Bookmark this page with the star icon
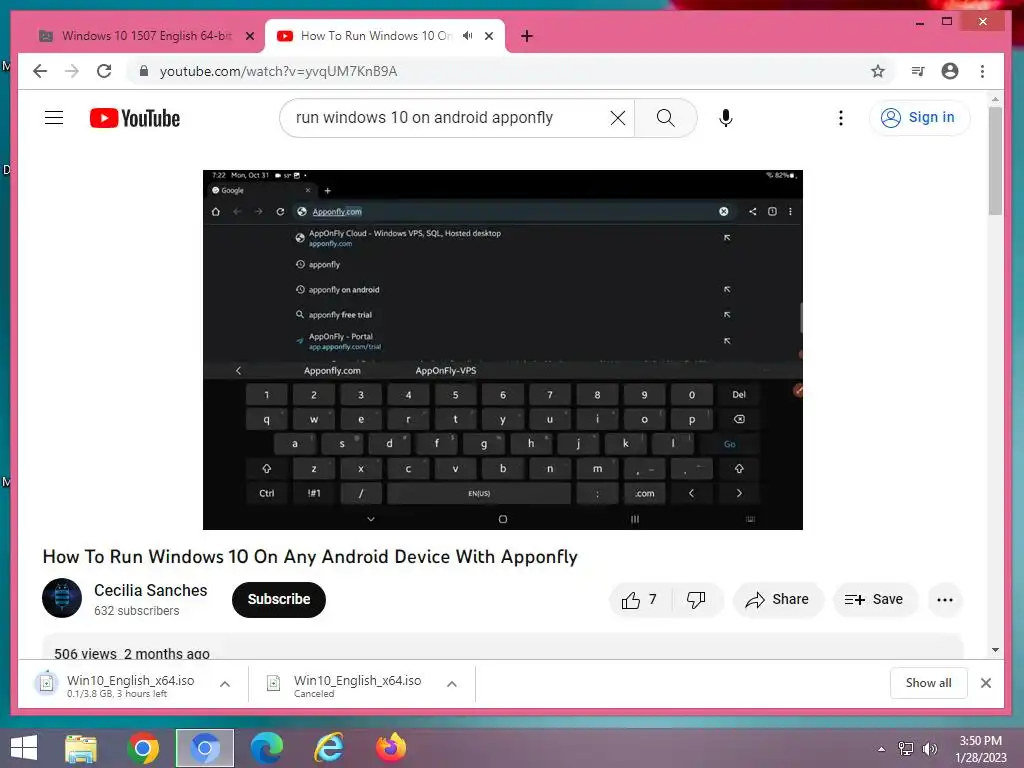 click(x=878, y=71)
